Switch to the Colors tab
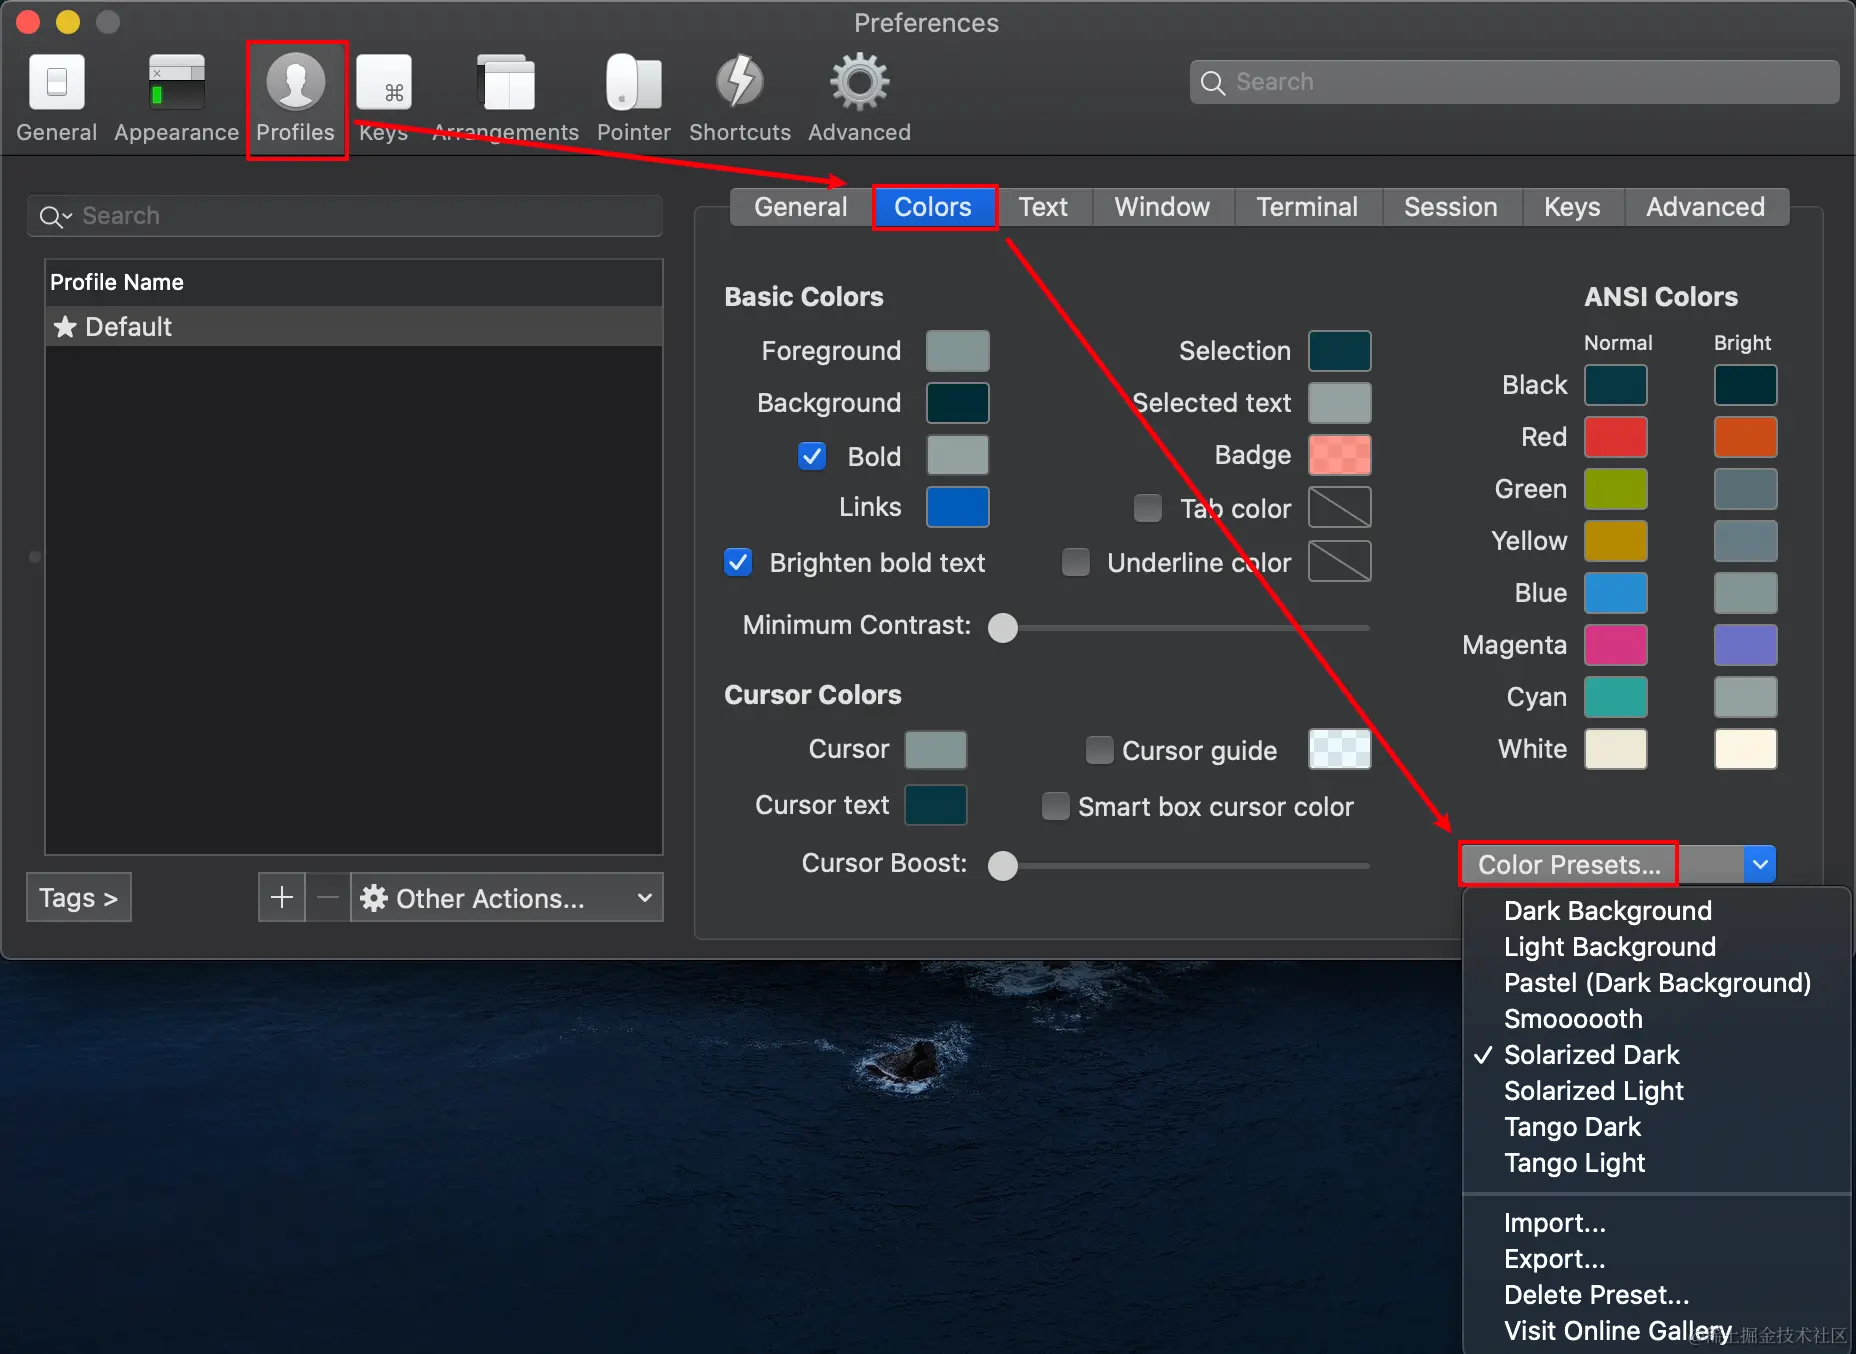The width and height of the screenshot is (1856, 1354). tap(933, 207)
